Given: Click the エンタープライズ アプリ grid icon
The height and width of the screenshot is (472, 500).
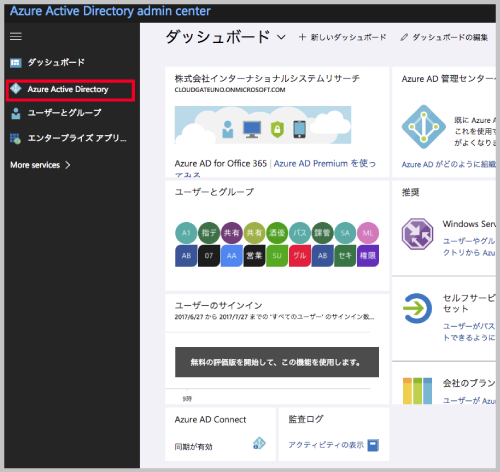Looking at the screenshot, I should click(16, 138).
